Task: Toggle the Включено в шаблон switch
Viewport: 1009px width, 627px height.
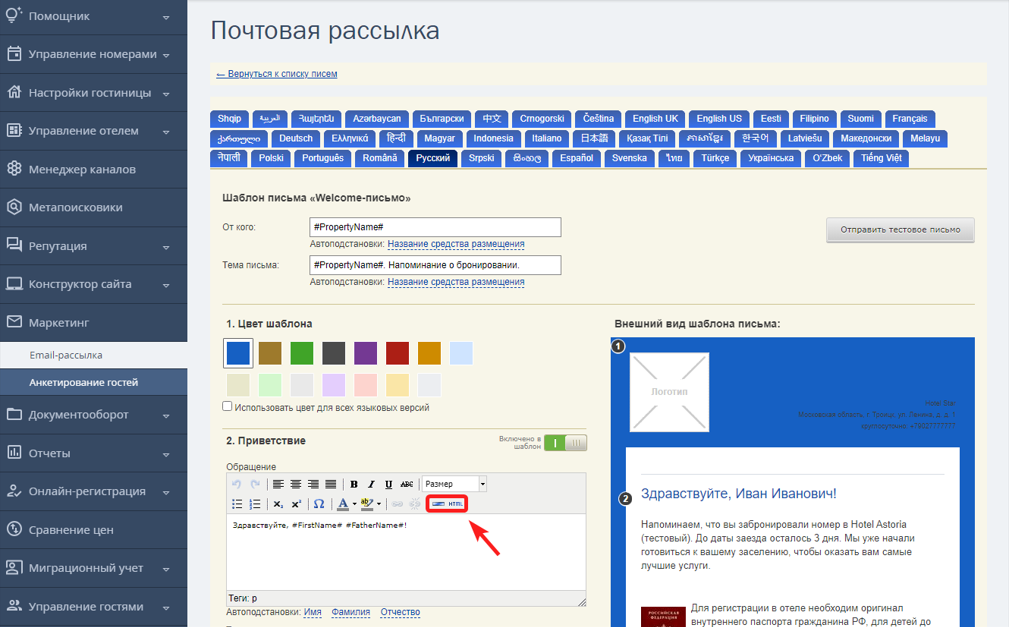Action: click(x=565, y=443)
